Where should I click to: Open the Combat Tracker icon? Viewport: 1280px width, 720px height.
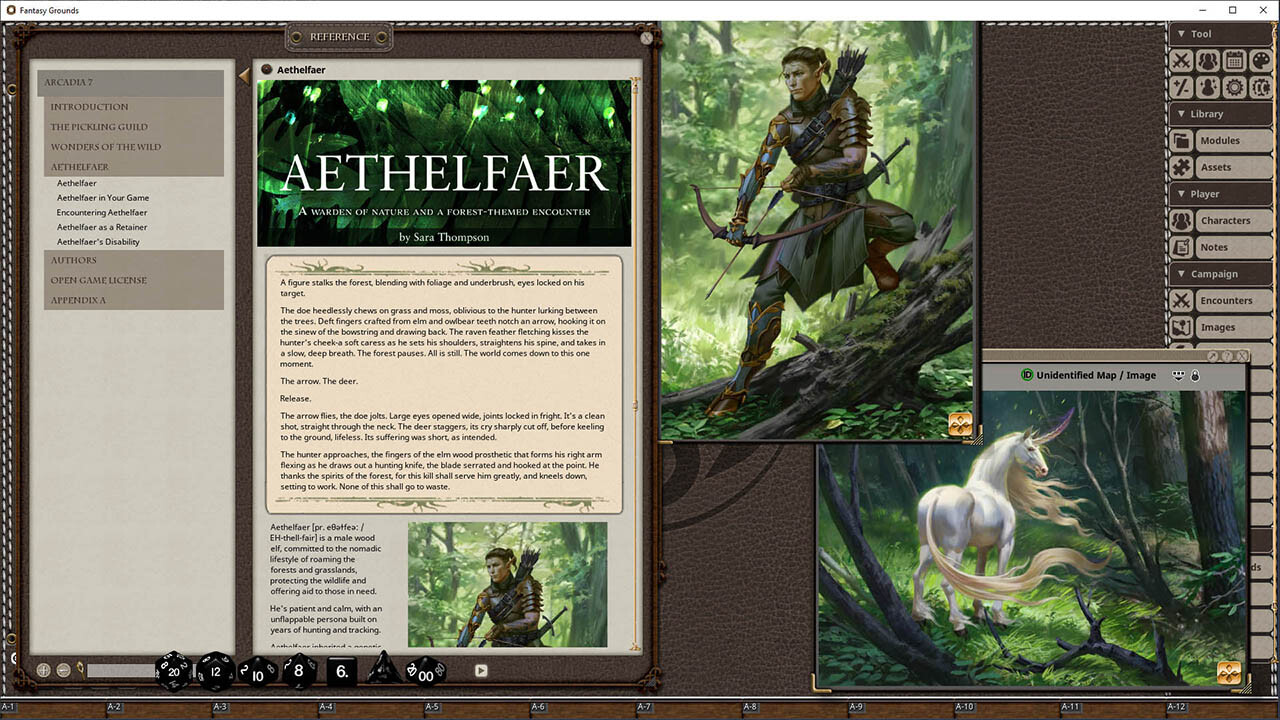[1183, 60]
